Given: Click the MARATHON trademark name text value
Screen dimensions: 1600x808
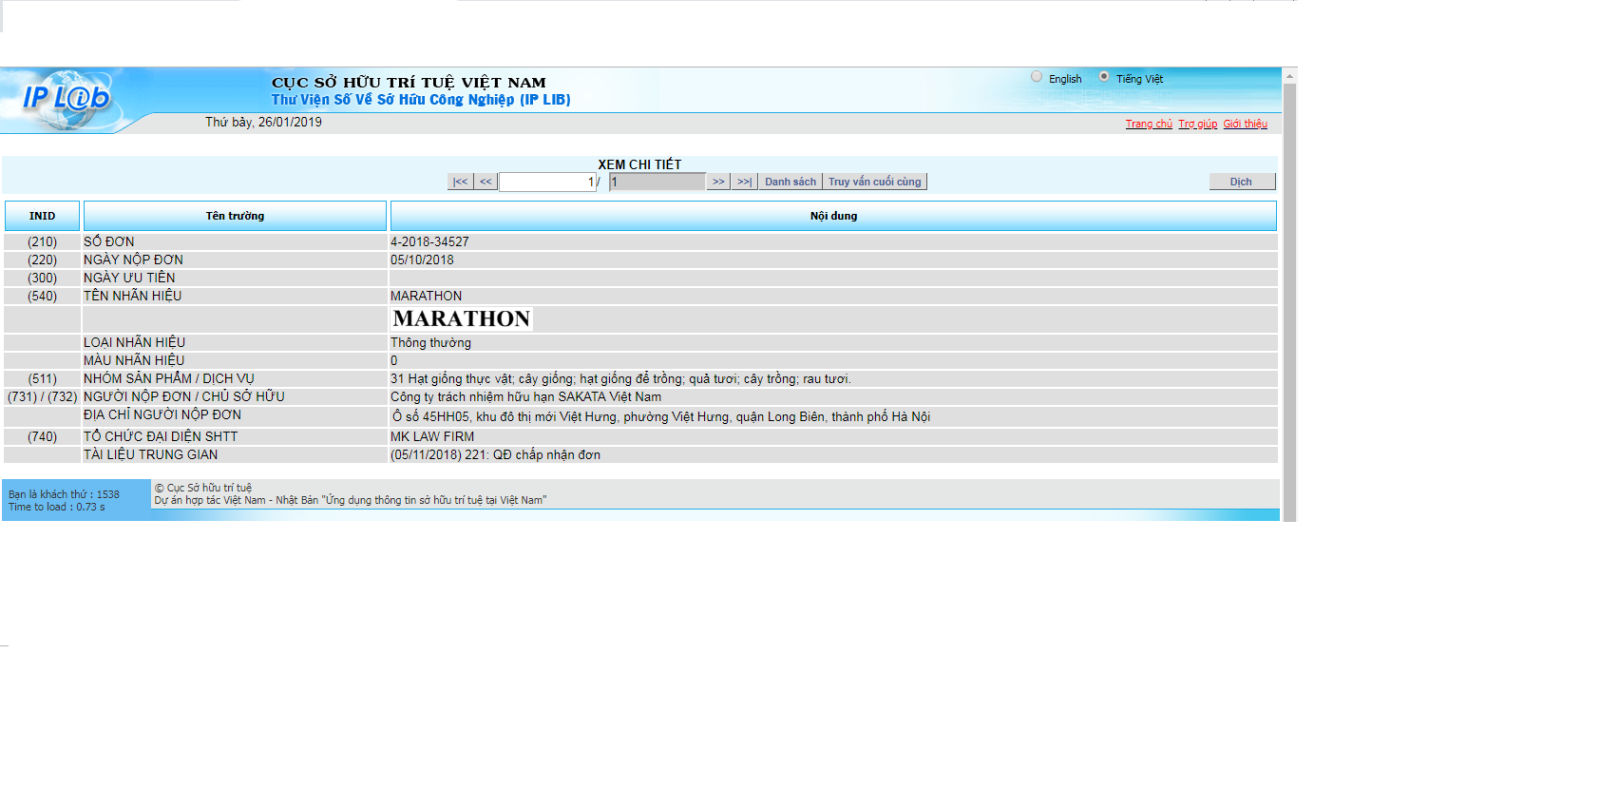Looking at the screenshot, I should (426, 296).
